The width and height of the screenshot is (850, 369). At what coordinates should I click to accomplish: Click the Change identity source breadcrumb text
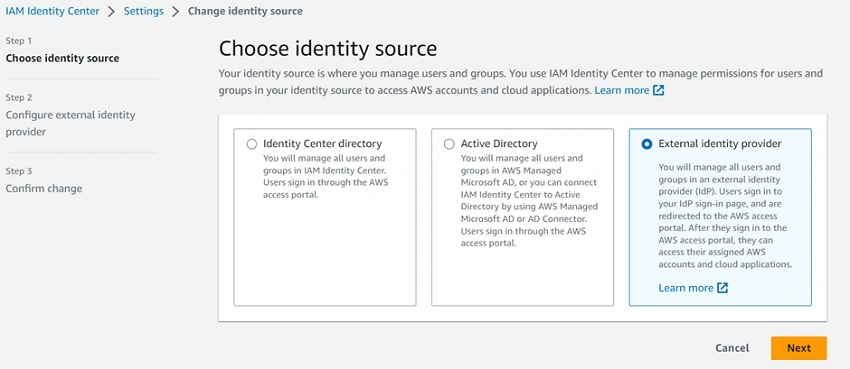pos(245,11)
